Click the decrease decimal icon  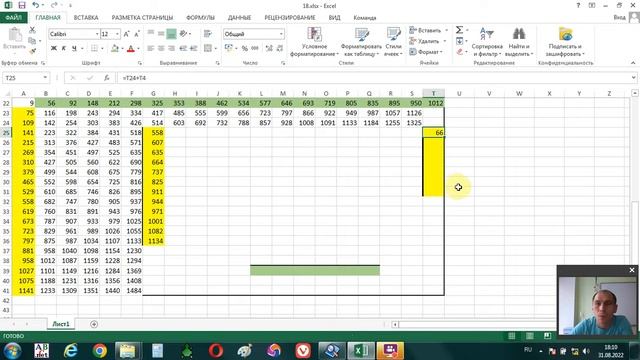pyautogui.click(x=280, y=48)
